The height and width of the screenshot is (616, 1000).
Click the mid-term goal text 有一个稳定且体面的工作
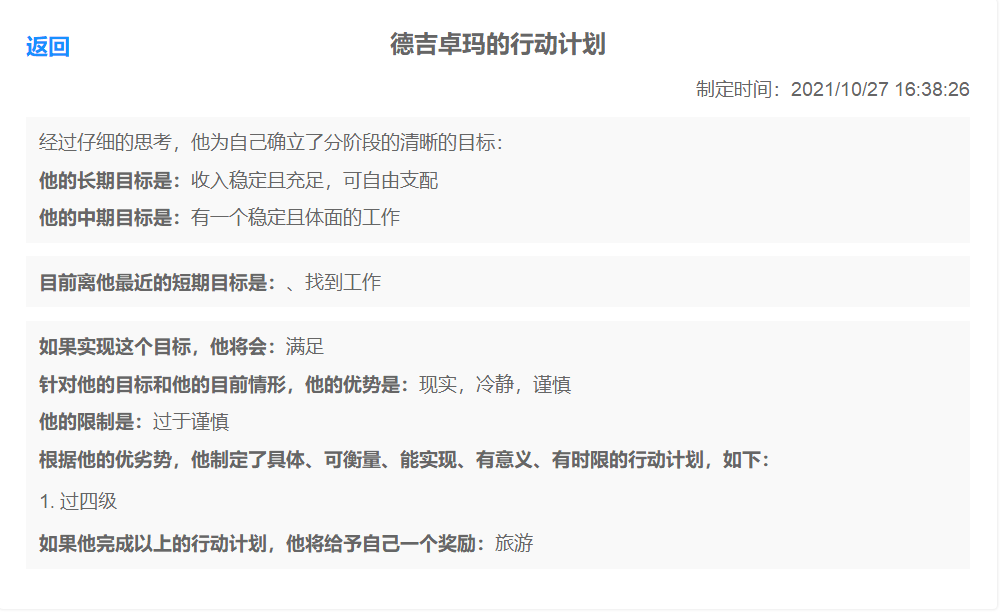click(x=295, y=218)
